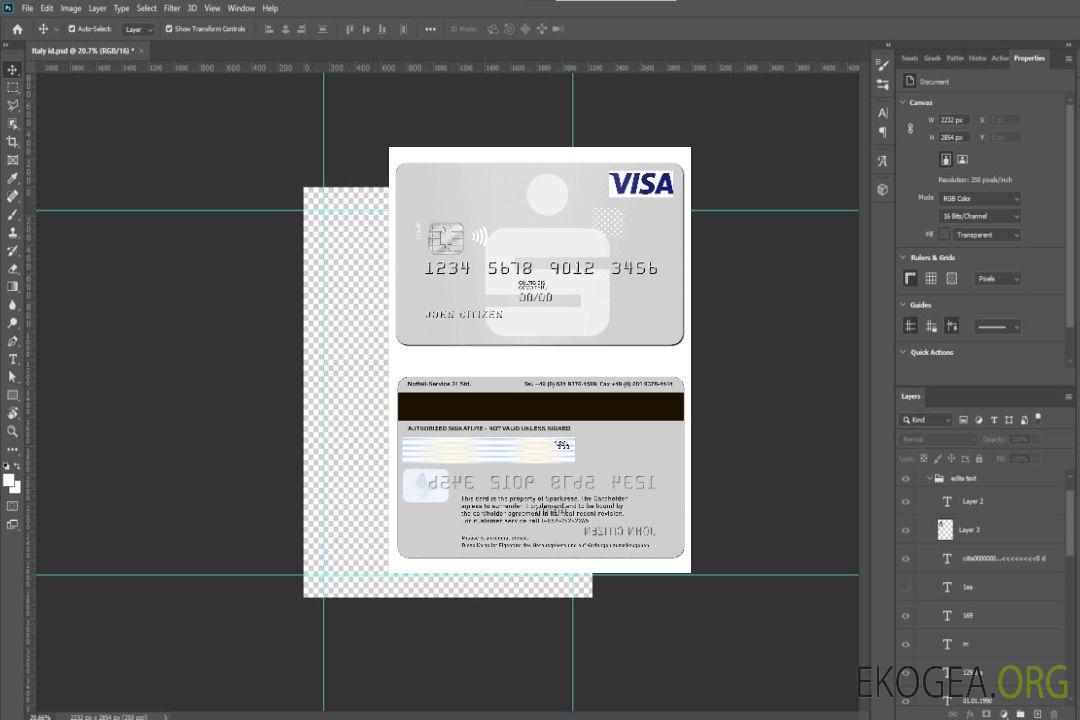Toggle the Auto-Select checkbox

(x=72, y=29)
